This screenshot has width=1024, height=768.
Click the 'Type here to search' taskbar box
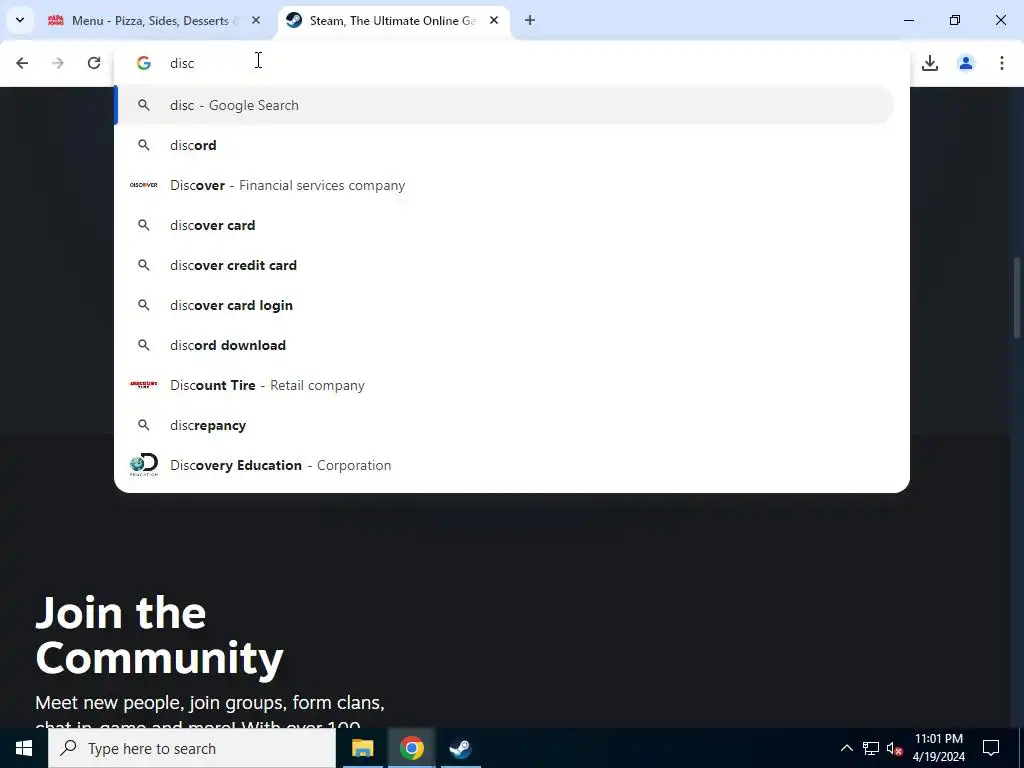coord(192,748)
